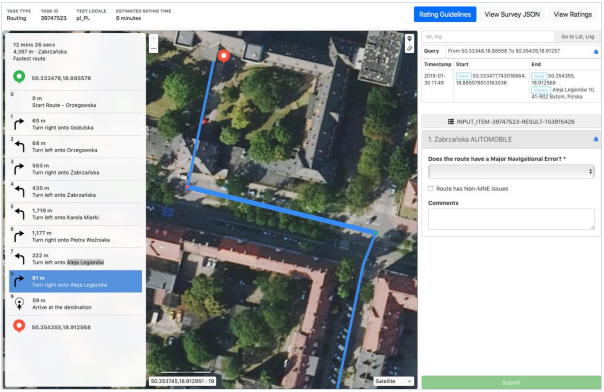604x392 pixels.
Task: Click the Rating Guidelines button
Action: 445,15
